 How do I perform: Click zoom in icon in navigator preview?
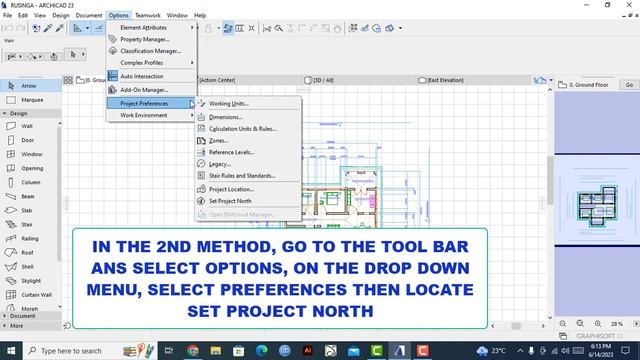point(598,324)
